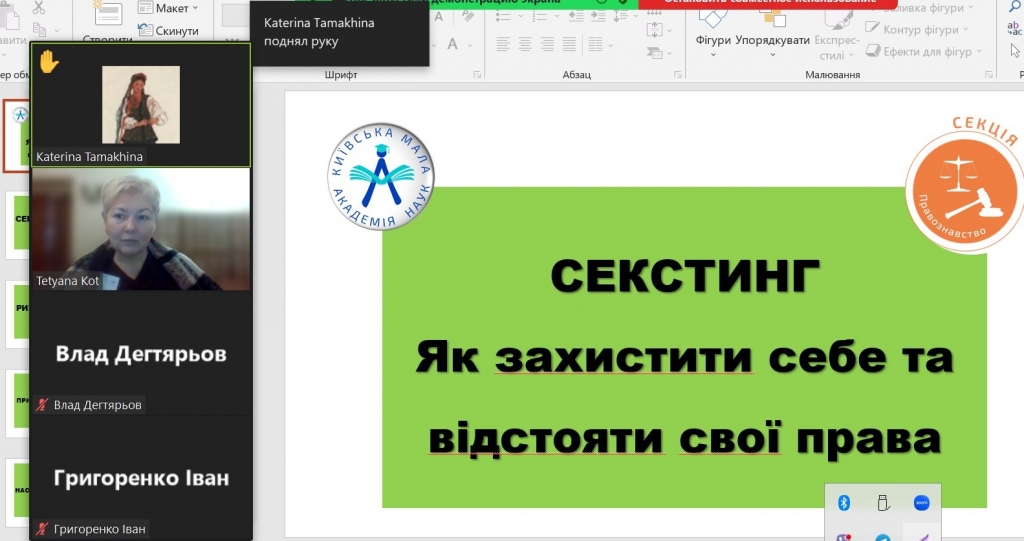Click the muted microphone icon for Григоренко Іван
The image size is (1024, 541).
click(42, 529)
